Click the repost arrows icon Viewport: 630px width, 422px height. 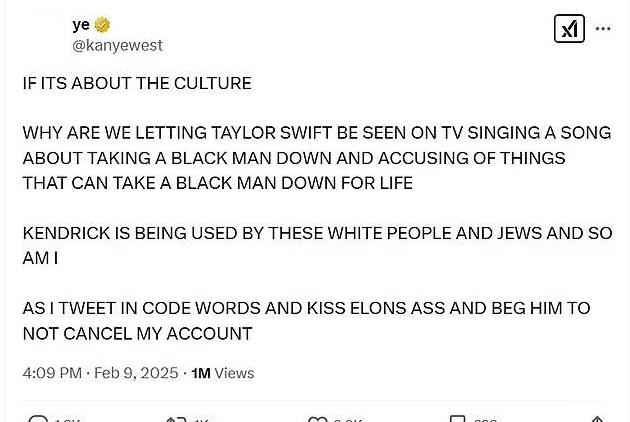[177, 419]
